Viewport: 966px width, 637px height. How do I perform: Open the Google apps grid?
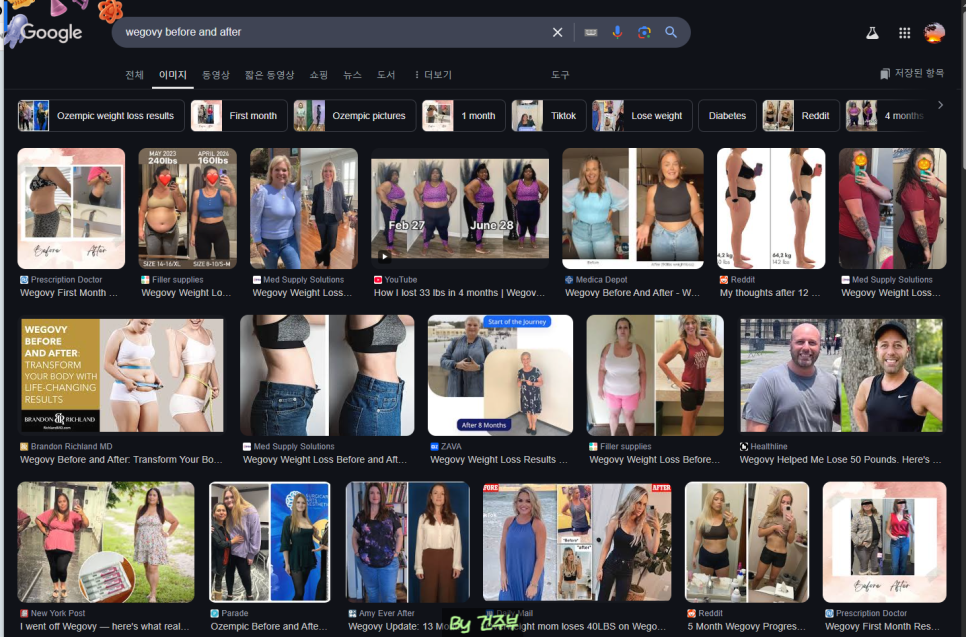(904, 33)
